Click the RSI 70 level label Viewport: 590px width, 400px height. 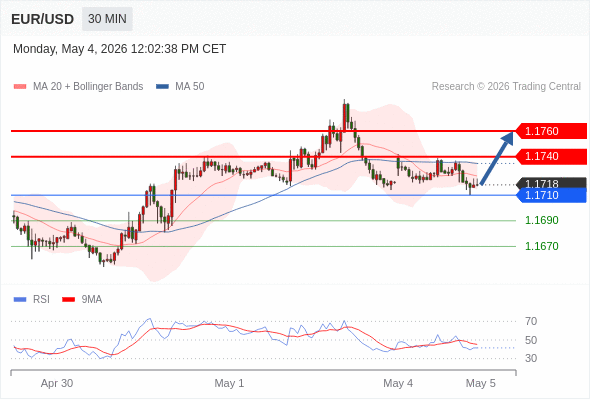click(531, 321)
